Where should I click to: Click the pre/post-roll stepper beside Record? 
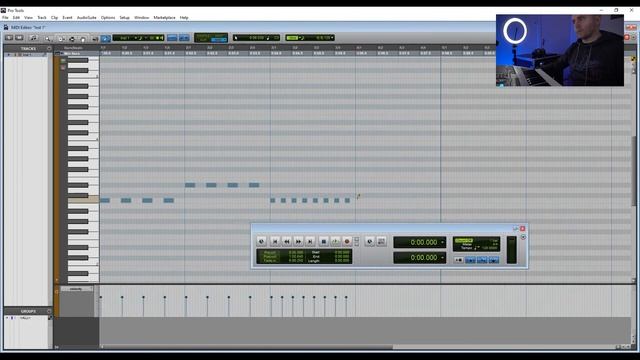tap(357, 242)
